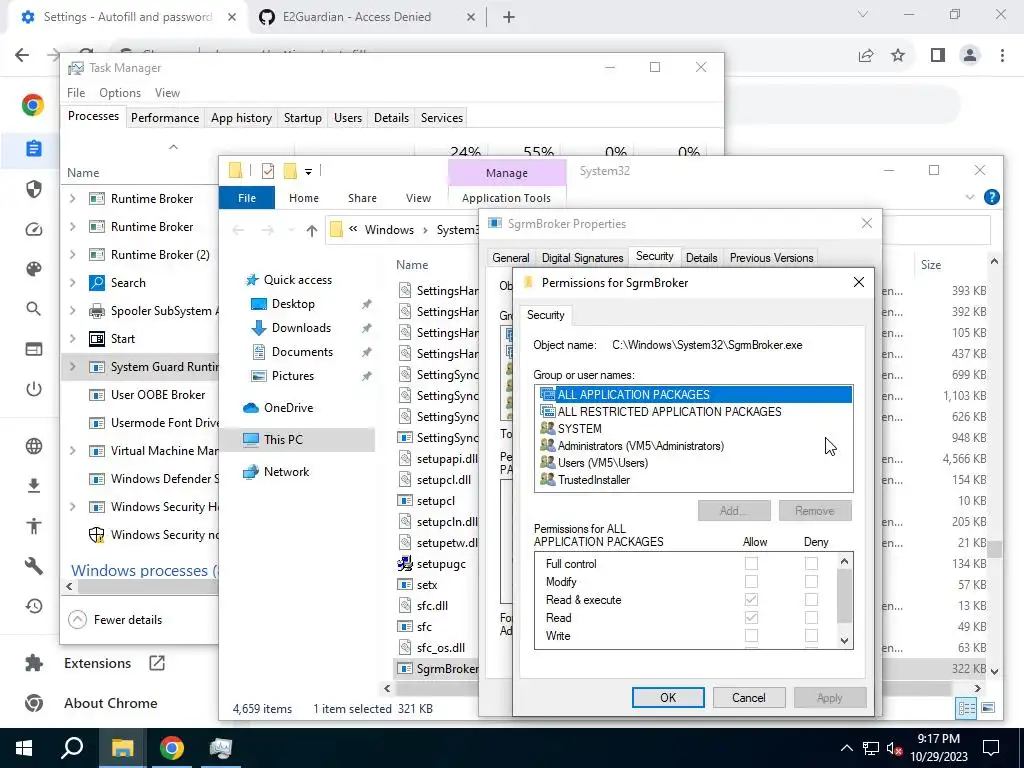Toggle Write Allow checkbox

tap(752, 635)
